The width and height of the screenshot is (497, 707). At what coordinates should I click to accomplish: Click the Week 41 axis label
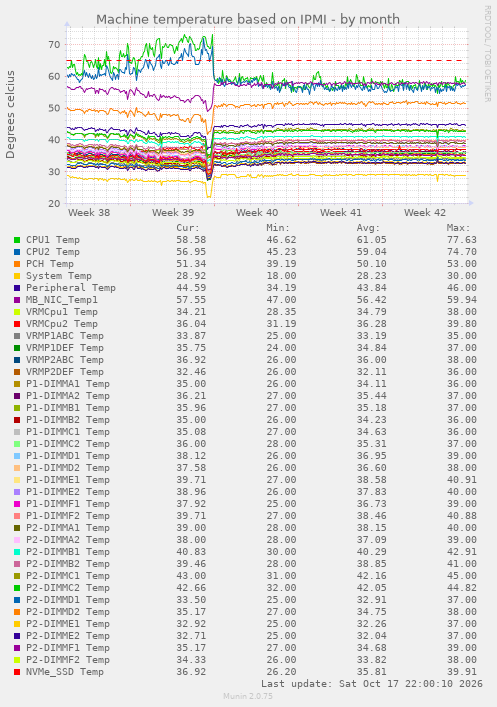coord(341,212)
